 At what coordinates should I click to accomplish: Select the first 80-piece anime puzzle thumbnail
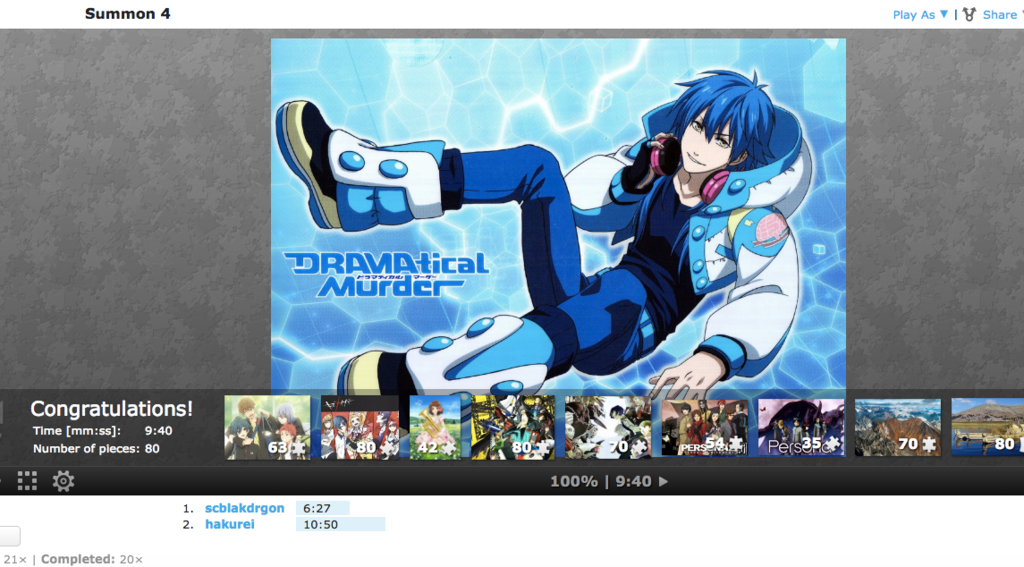(360, 427)
